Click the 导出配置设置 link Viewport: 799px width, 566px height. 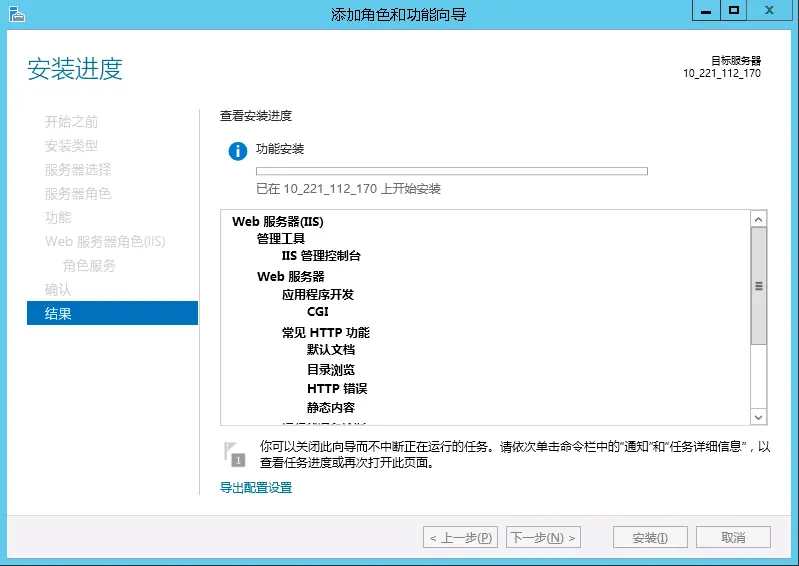click(x=256, y=488)
